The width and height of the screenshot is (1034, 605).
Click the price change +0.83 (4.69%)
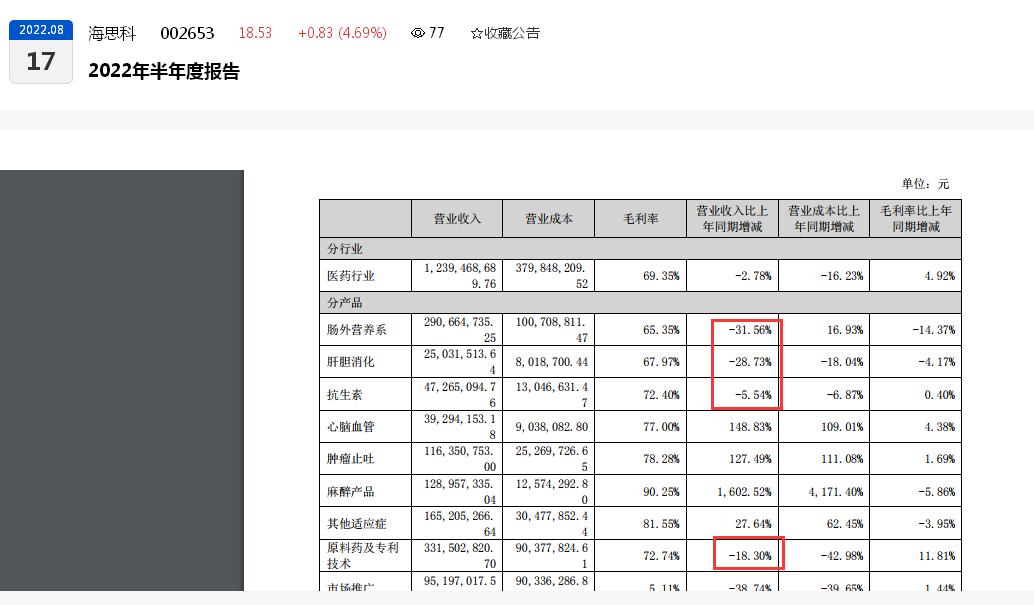(x=344, y=32)
